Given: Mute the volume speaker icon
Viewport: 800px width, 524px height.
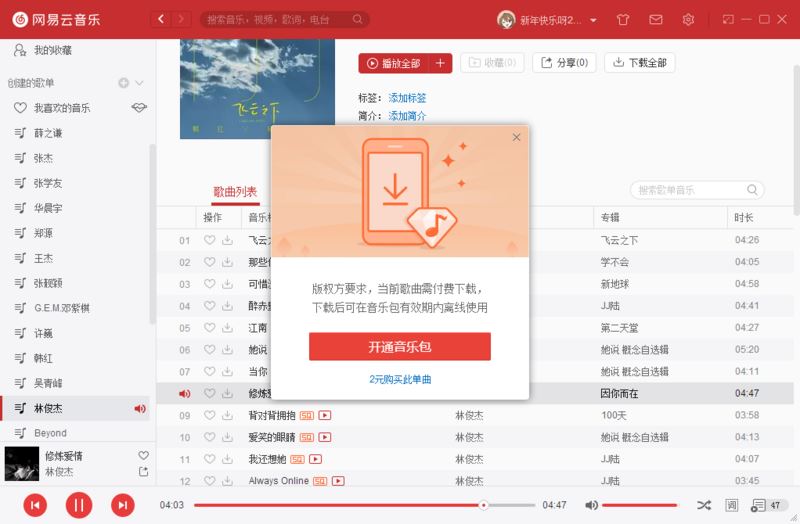Looking at the screenshot, I should tap(591, 505).
